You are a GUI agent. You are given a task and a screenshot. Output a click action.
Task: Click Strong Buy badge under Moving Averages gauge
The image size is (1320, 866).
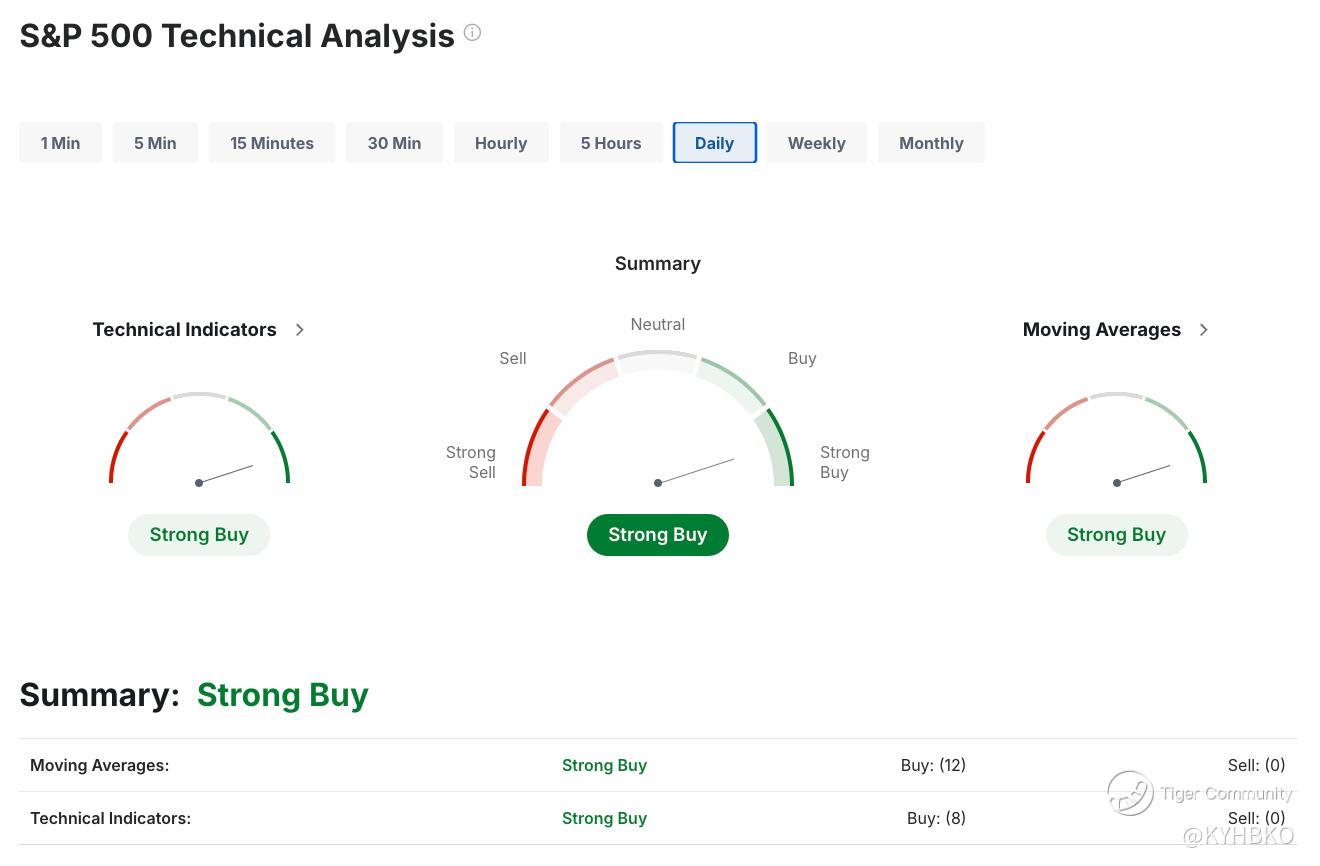click(1116, 535)
